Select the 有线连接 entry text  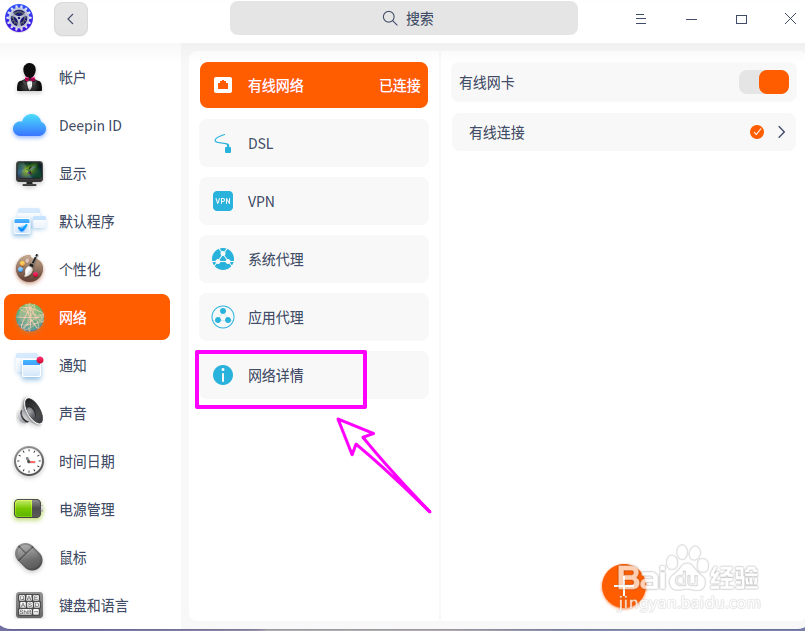[497, 132]
